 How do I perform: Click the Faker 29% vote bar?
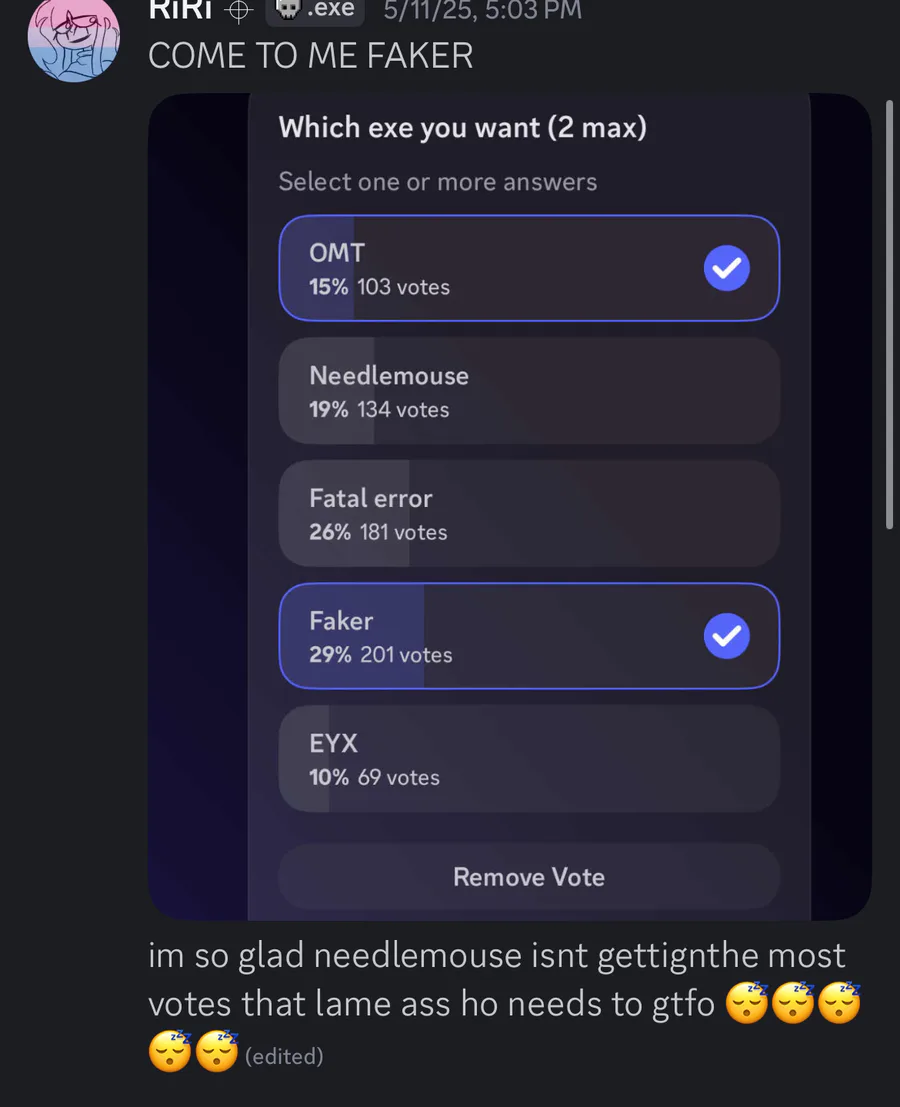(352, 636)
